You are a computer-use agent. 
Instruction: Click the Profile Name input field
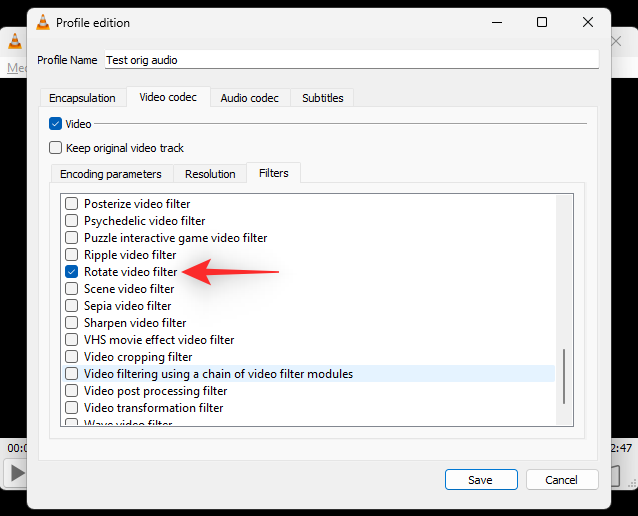coord(352,60)
